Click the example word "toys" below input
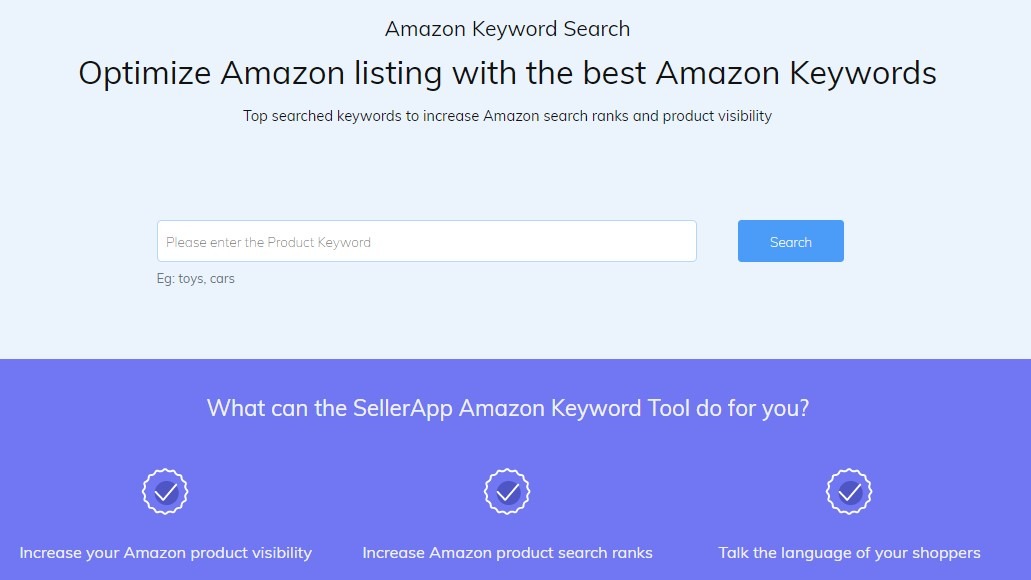This screenshot has height=580, width=1031. (x=190, y=279)
